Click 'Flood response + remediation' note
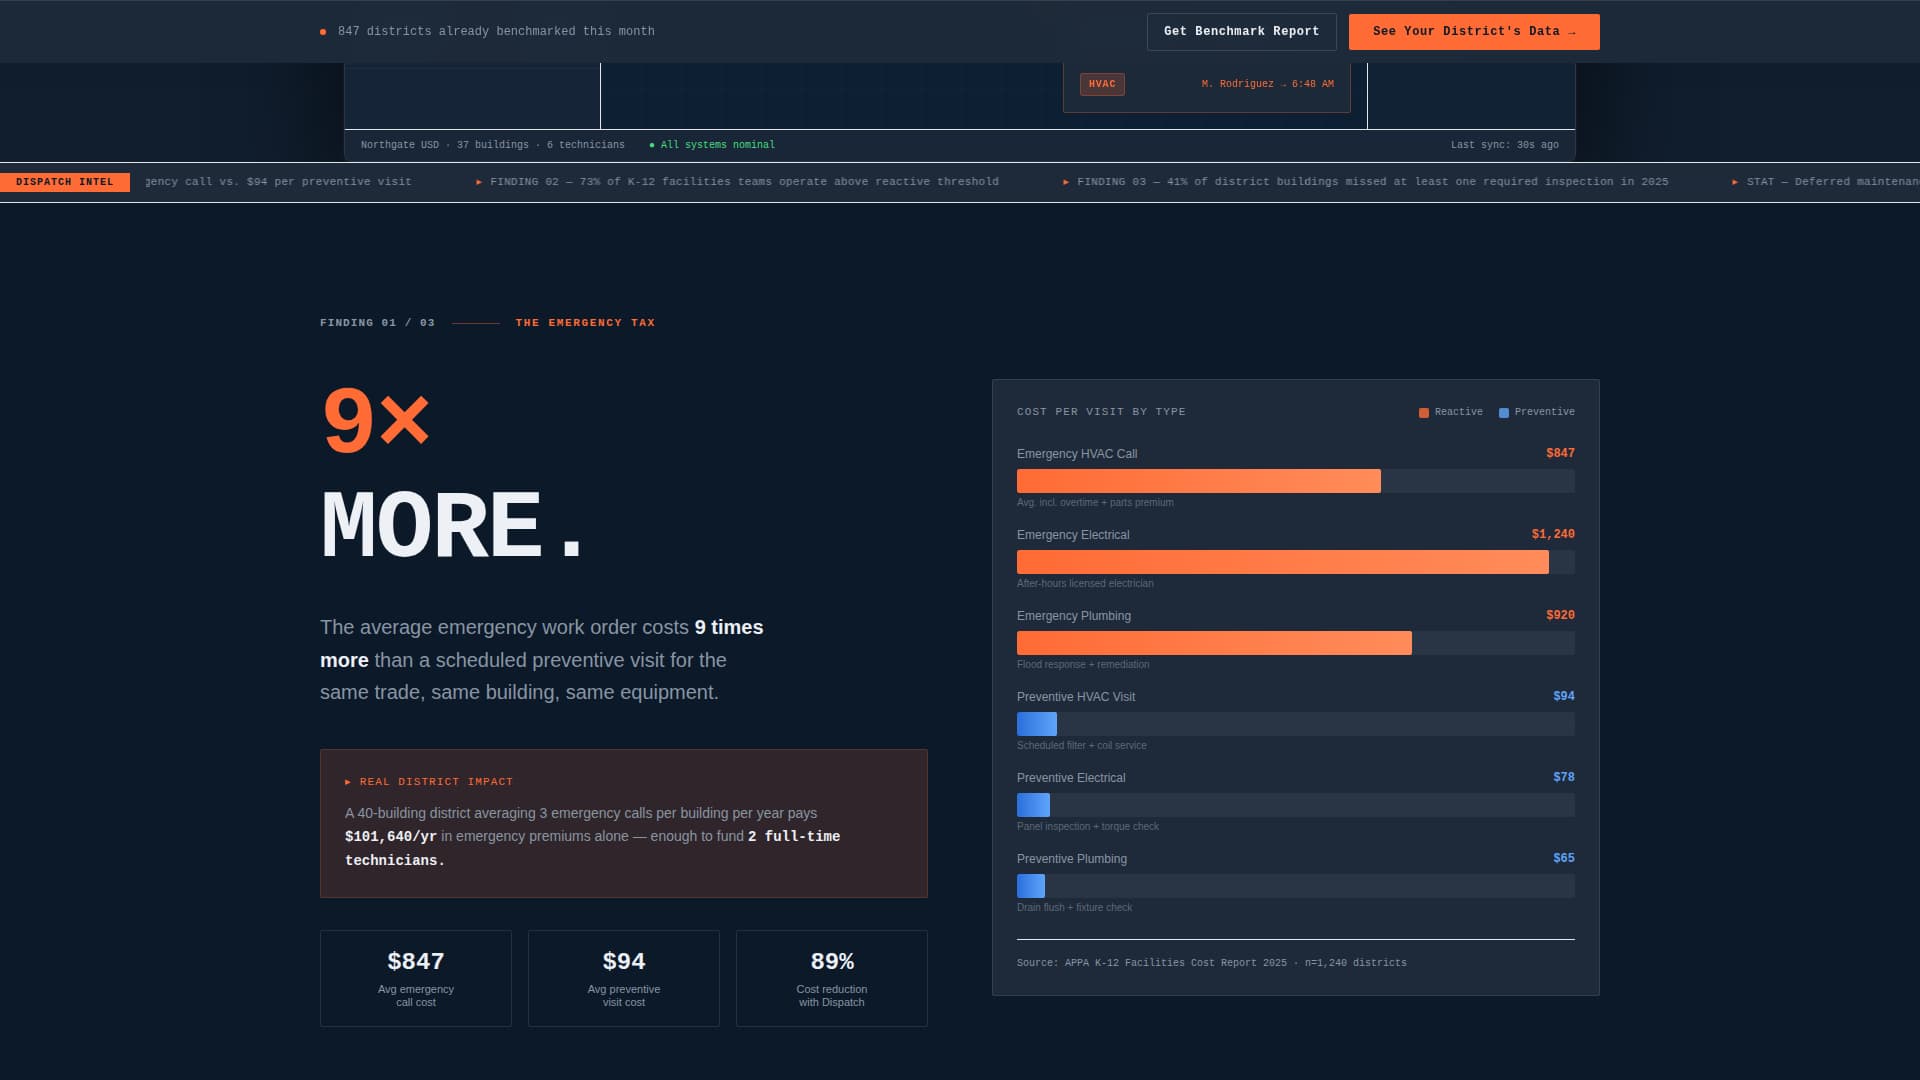Image resolution: width=1920 pixels, height=1080 pixels. [x=1083, y=665]
